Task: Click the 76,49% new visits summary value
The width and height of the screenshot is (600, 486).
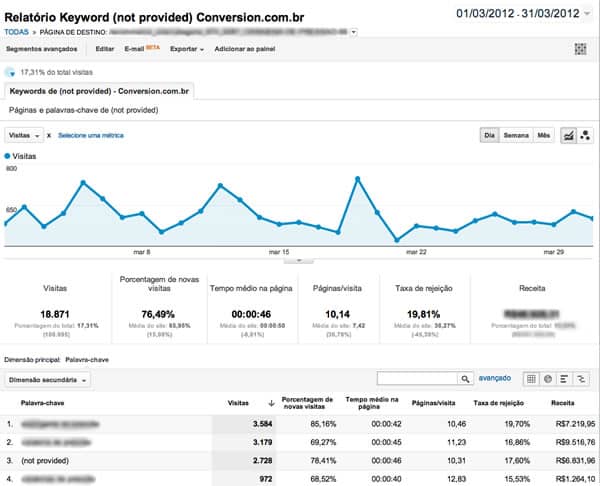Action: 158,315
